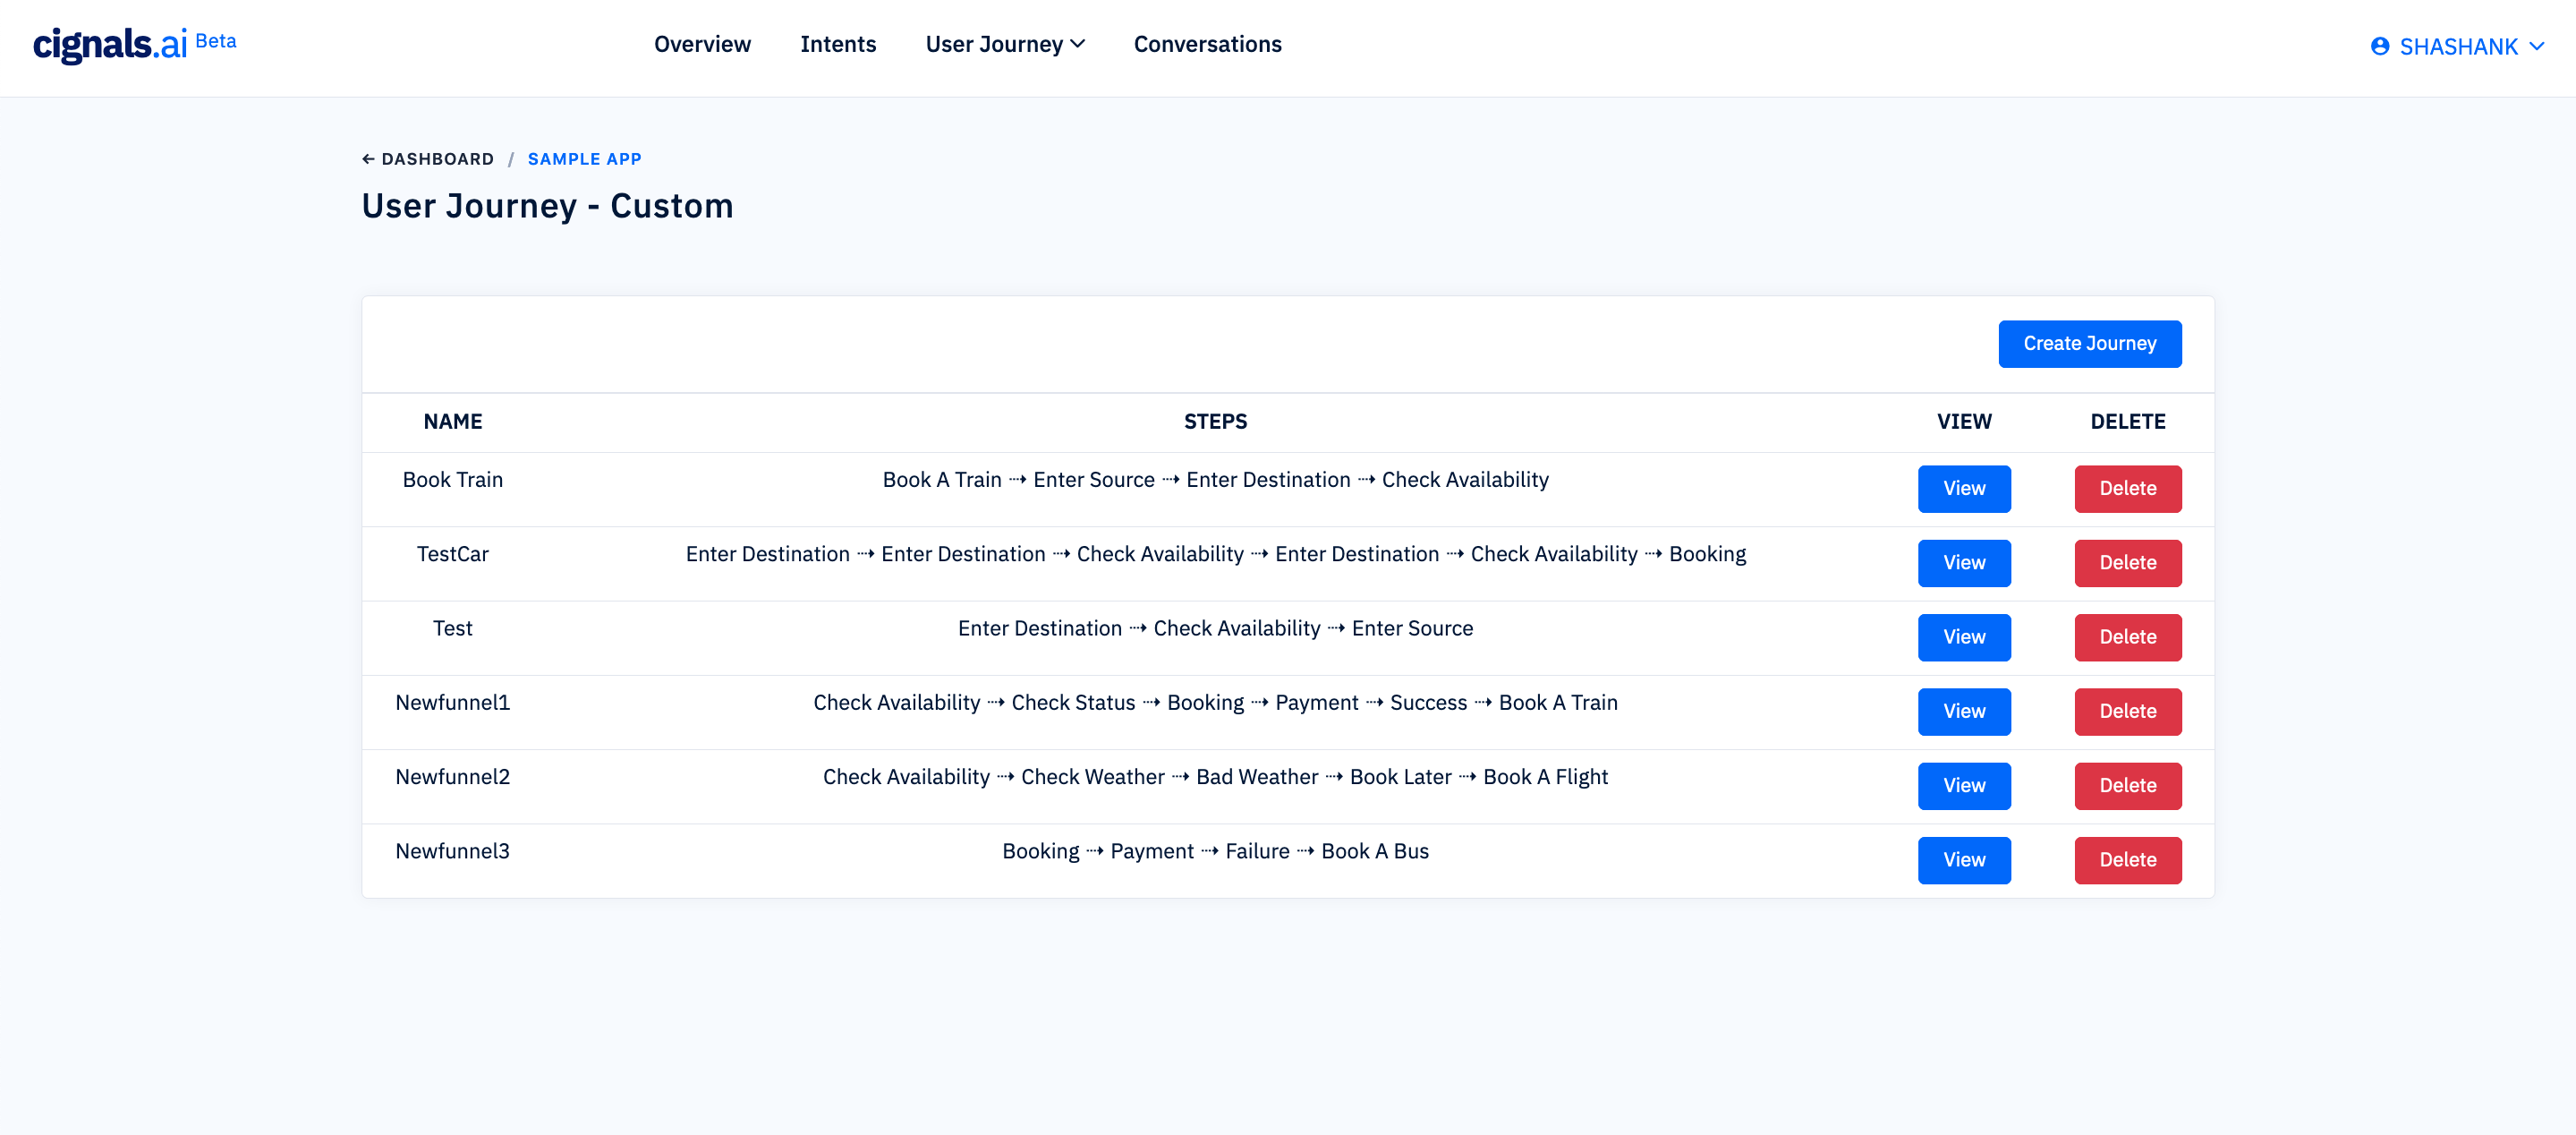Delete the Newfunnel3 journey
Screen dimensions: 2576x1135
2127,860
